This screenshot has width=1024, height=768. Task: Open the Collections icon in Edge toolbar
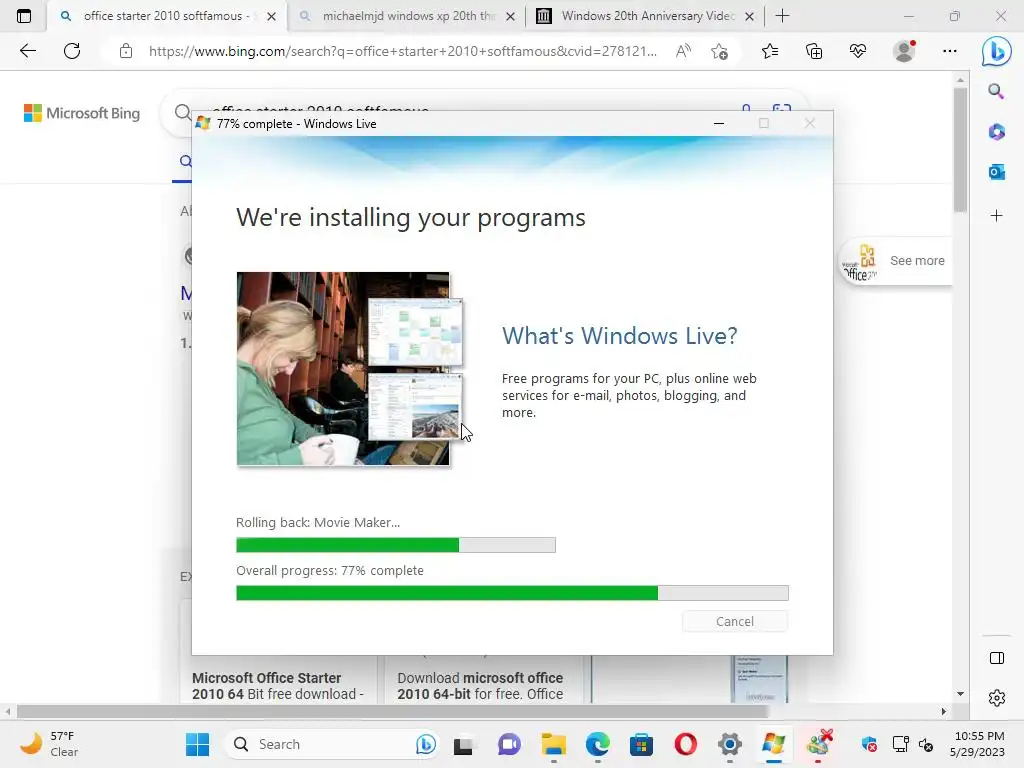coord(814,51)
